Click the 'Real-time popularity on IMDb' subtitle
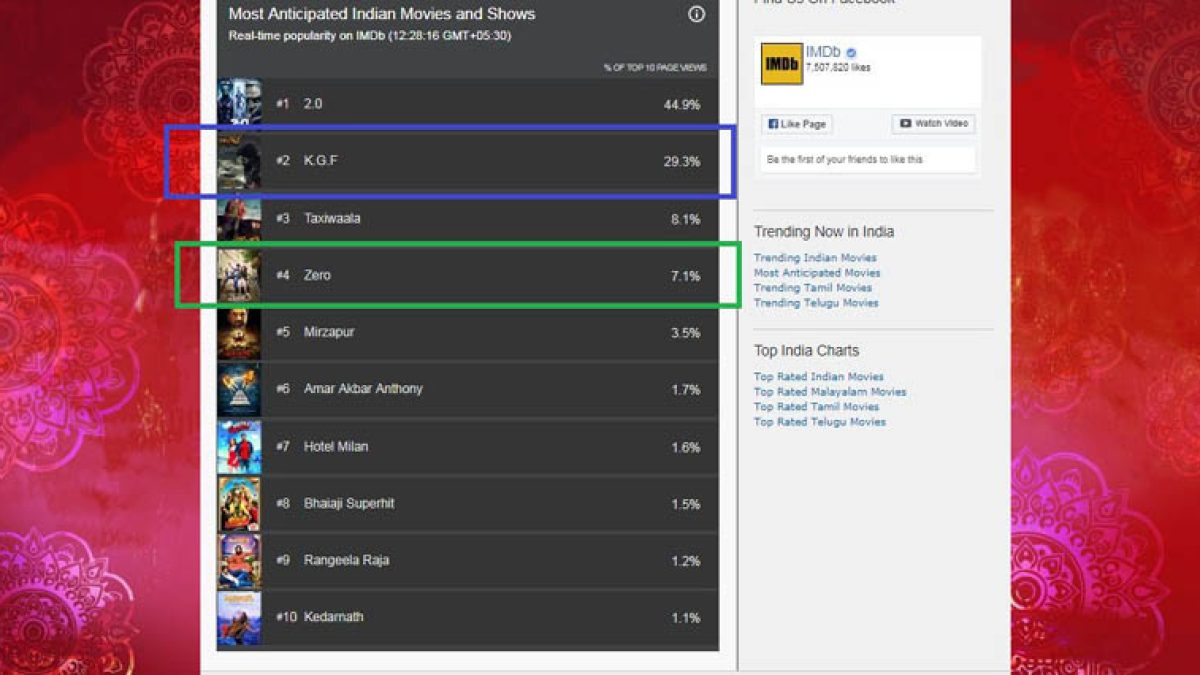The height and width of the screenshot is (675, 1200). click(370, 36)
